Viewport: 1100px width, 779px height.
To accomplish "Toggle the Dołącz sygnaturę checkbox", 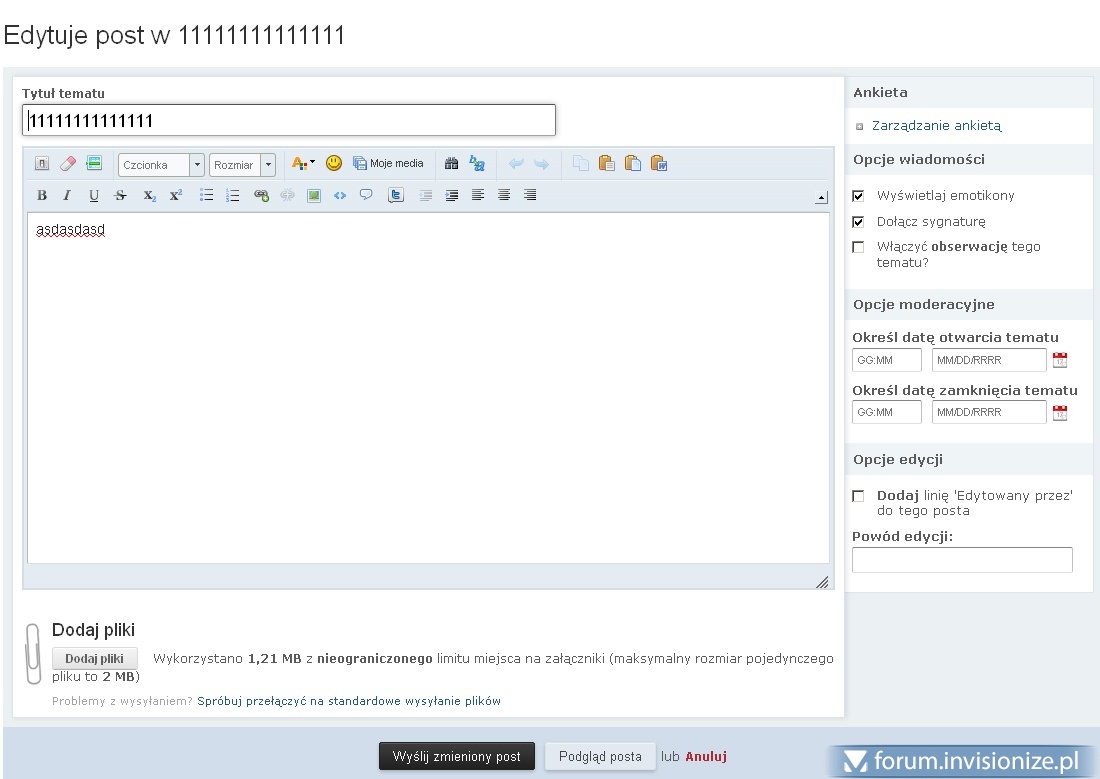I will tap(858, 221).
